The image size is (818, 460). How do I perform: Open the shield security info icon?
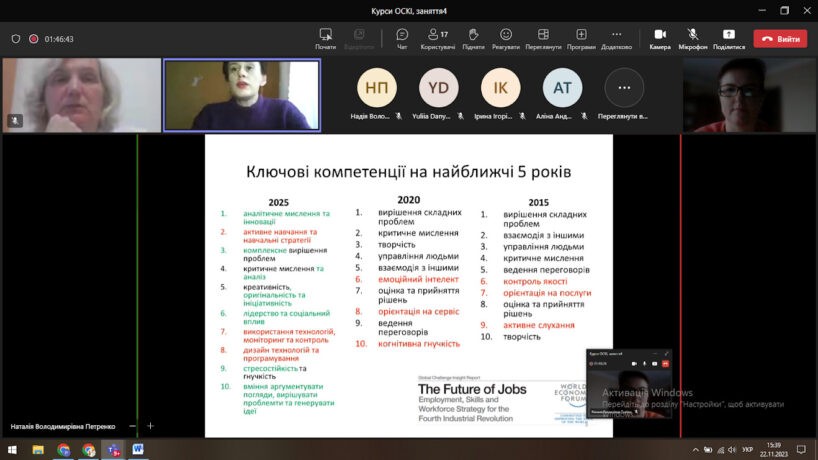coord(16,39)
